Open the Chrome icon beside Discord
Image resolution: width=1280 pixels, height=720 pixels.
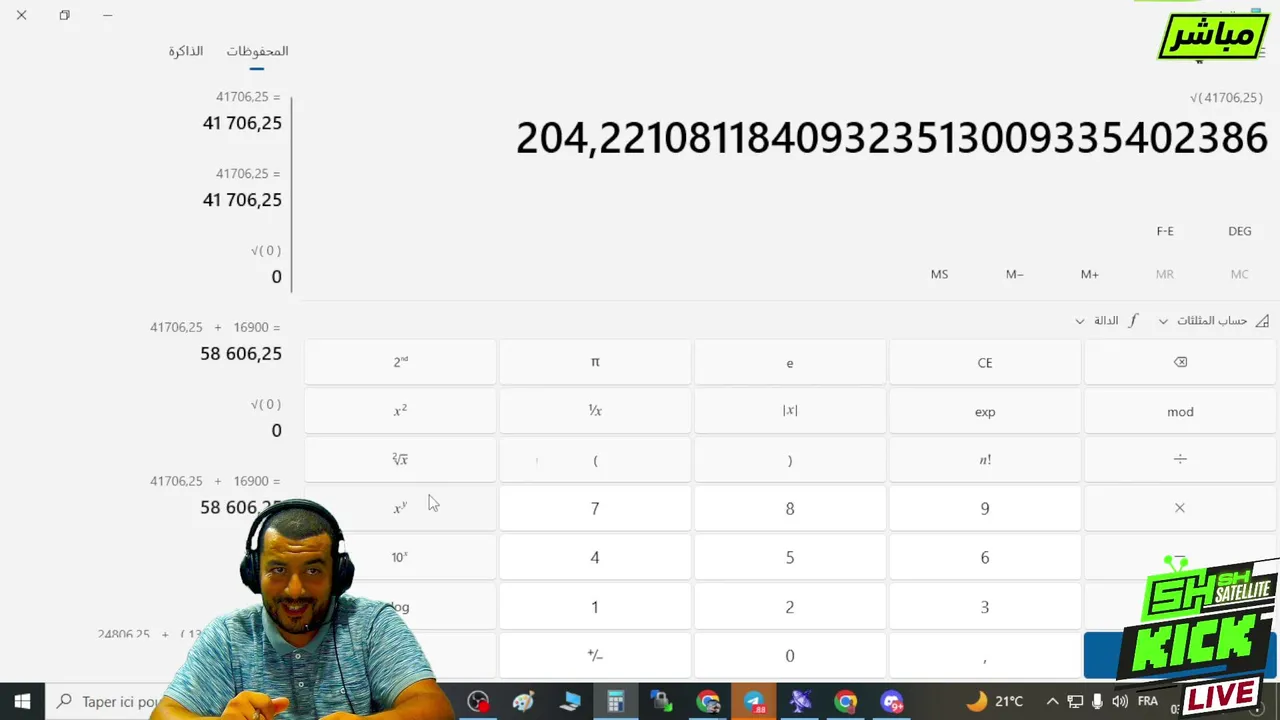846,702
